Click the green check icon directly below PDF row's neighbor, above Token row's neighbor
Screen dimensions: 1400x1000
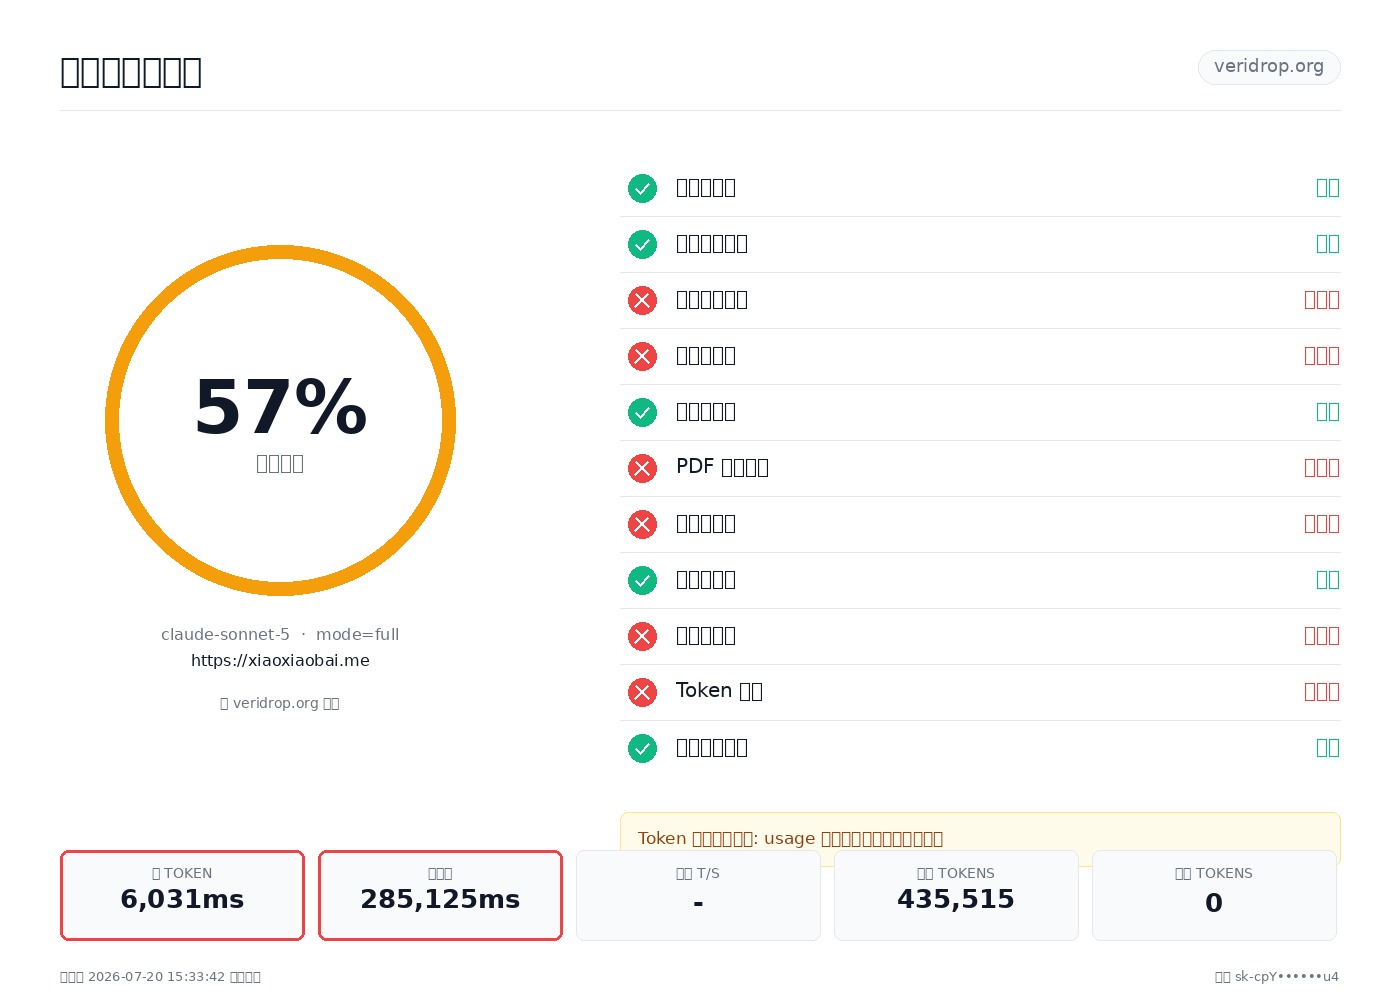coord(642,580)
